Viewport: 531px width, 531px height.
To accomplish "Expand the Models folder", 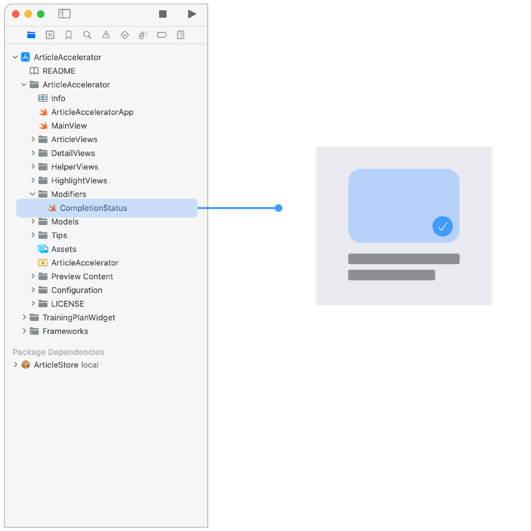I will [x=33, y=221].
